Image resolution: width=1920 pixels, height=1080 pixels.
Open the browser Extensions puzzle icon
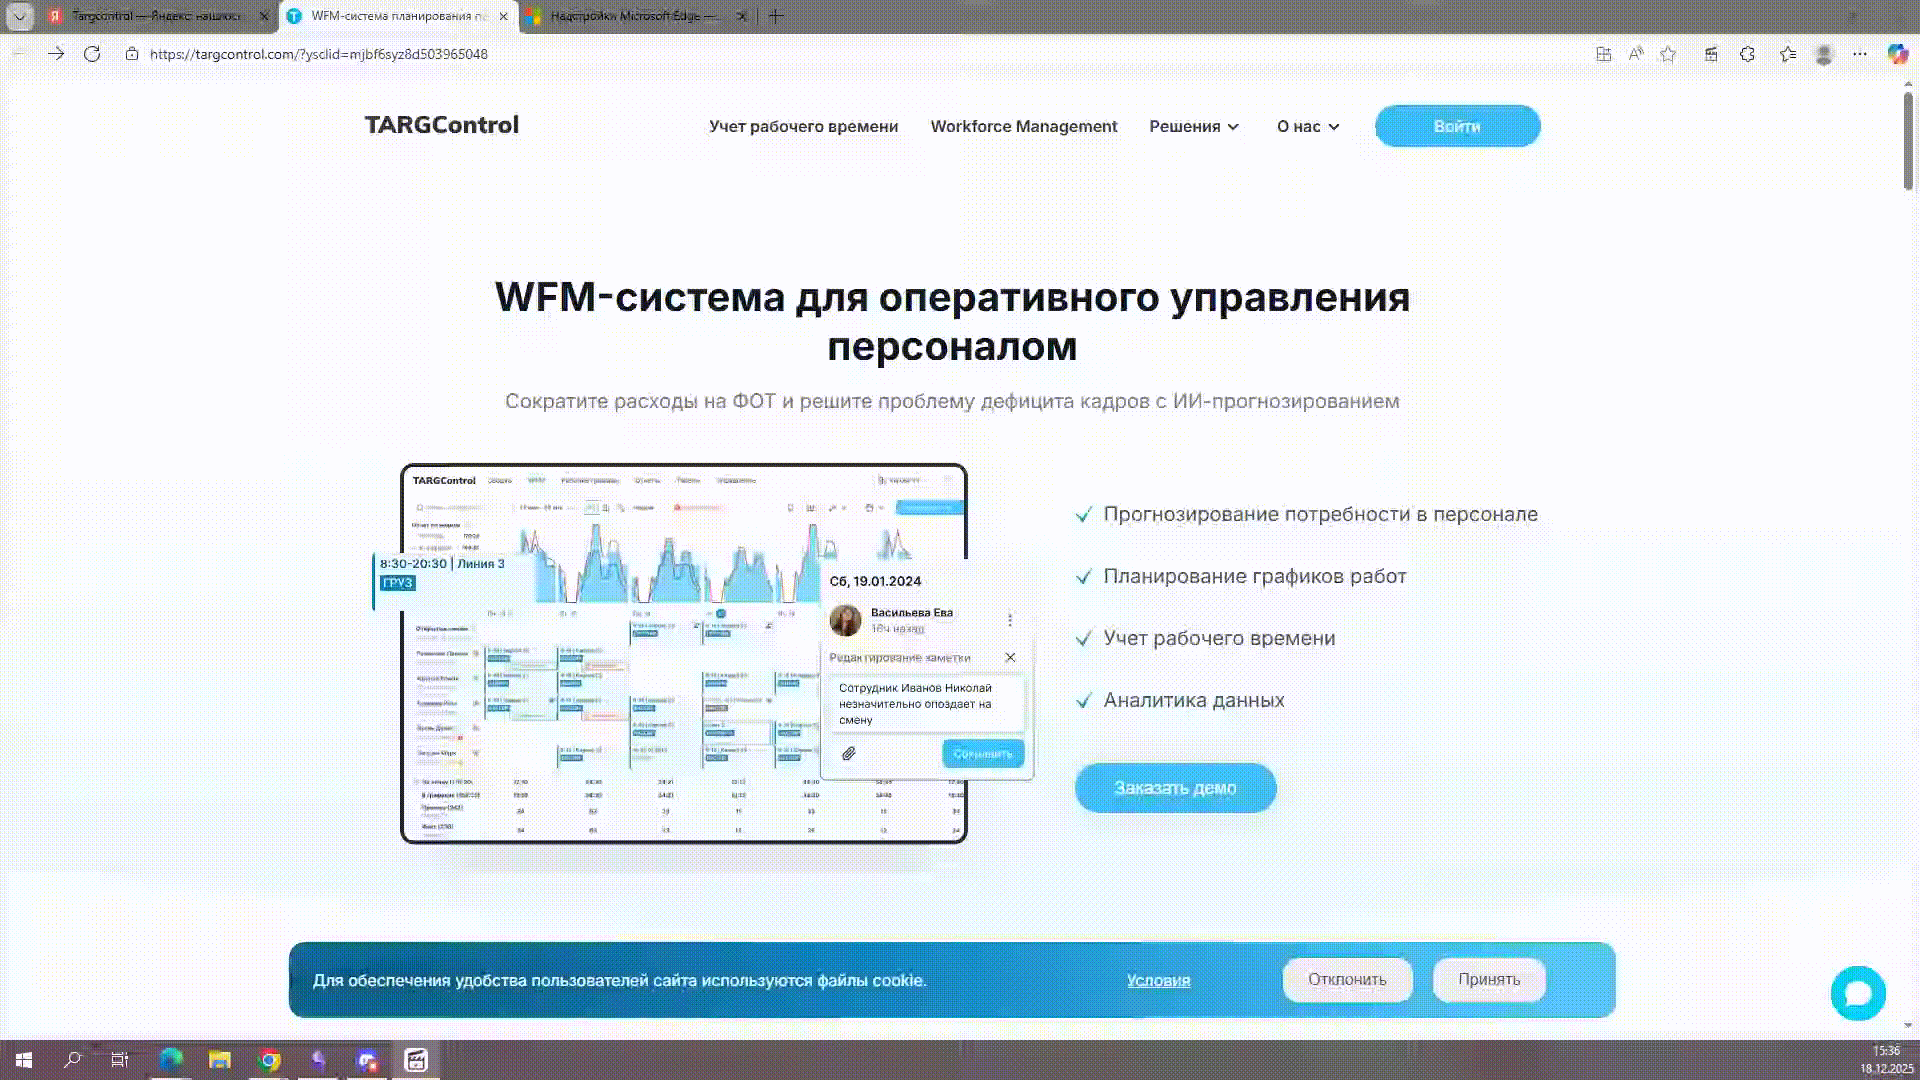[x=1747, y=54]
